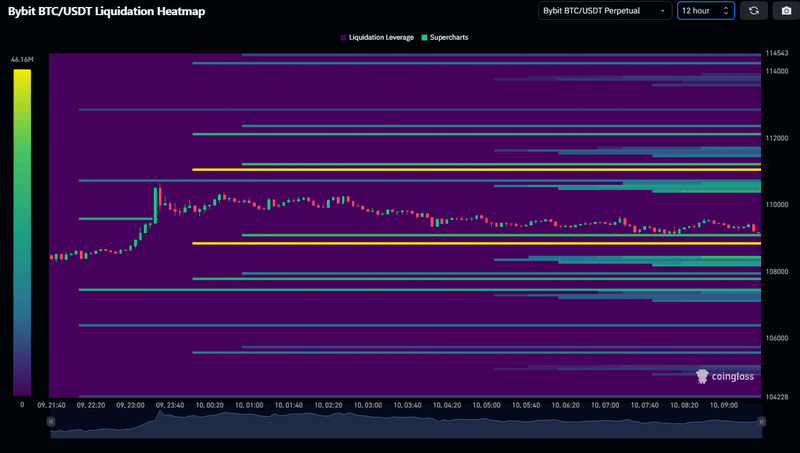This screenshot has height=453, width=800.
Task: Click the 106000 price axis label
Action: 777,338
